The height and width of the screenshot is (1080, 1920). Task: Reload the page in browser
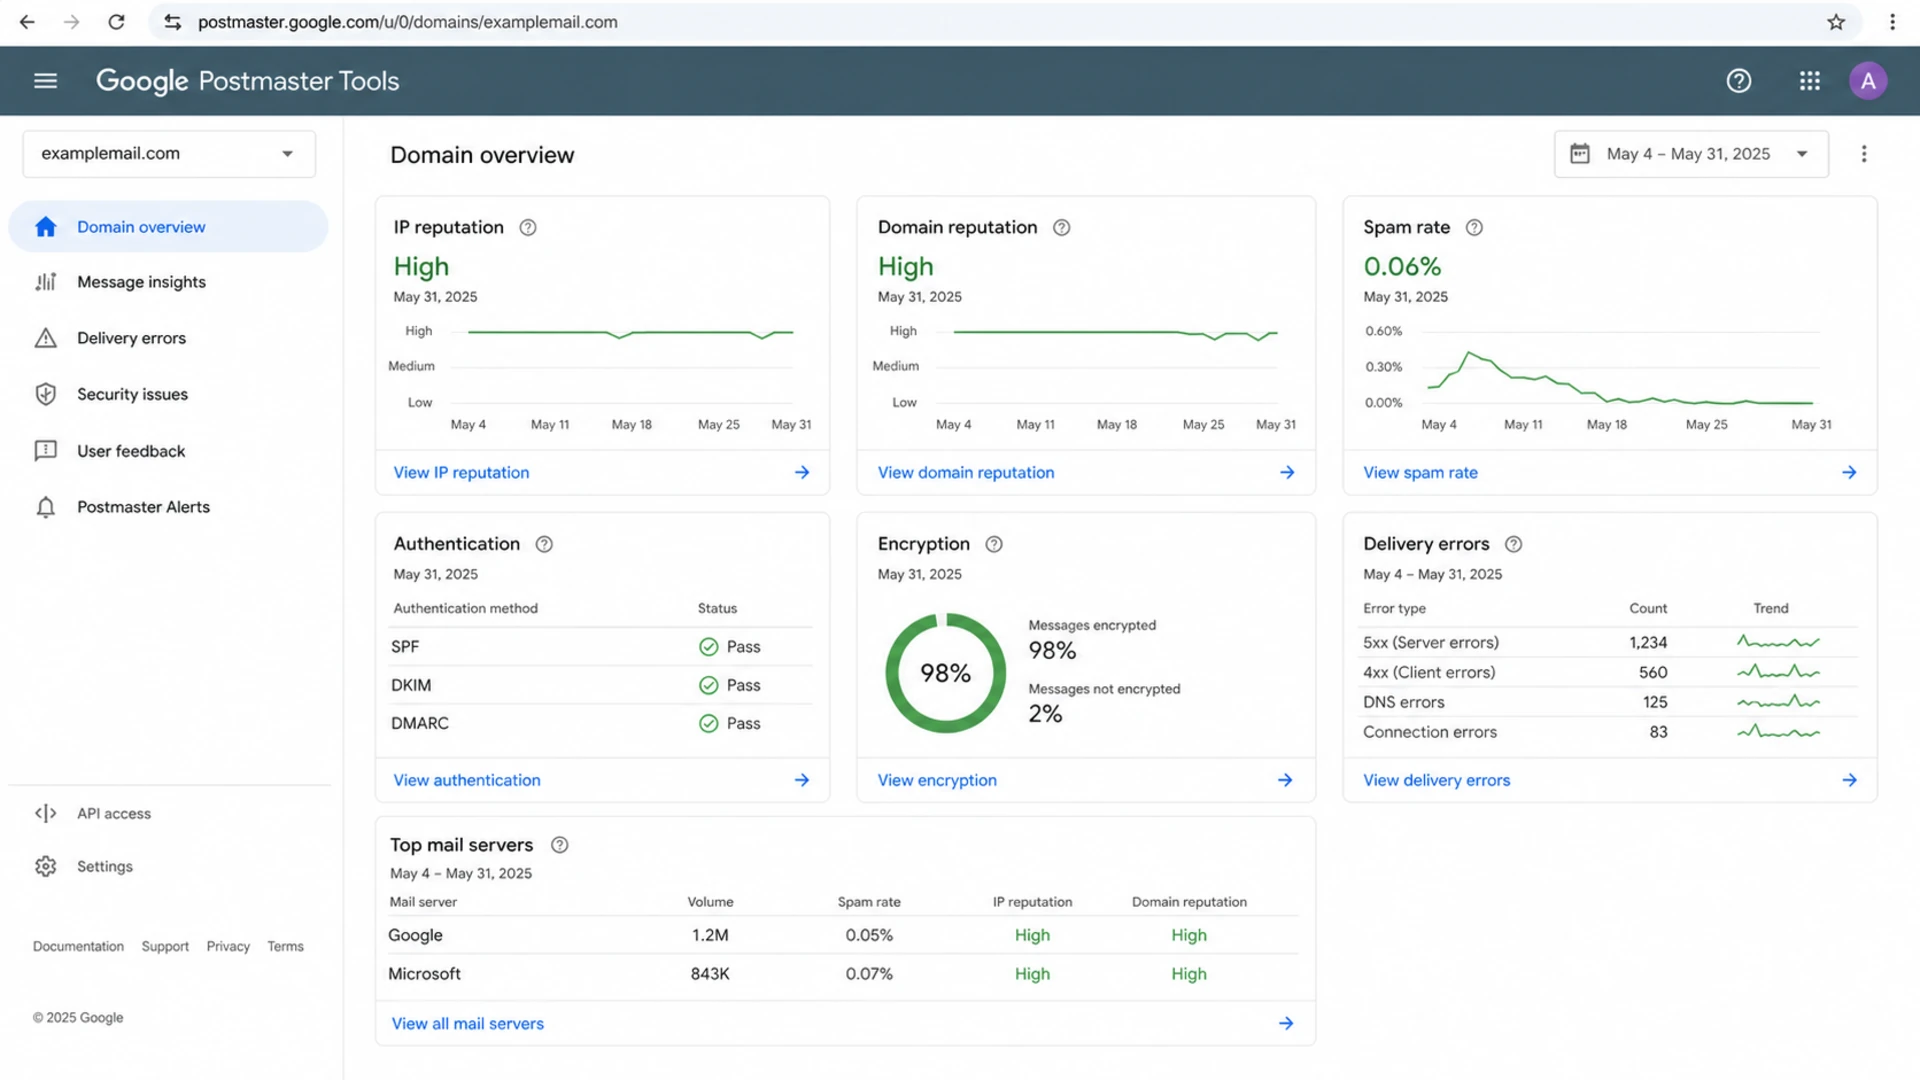point(117,22)
